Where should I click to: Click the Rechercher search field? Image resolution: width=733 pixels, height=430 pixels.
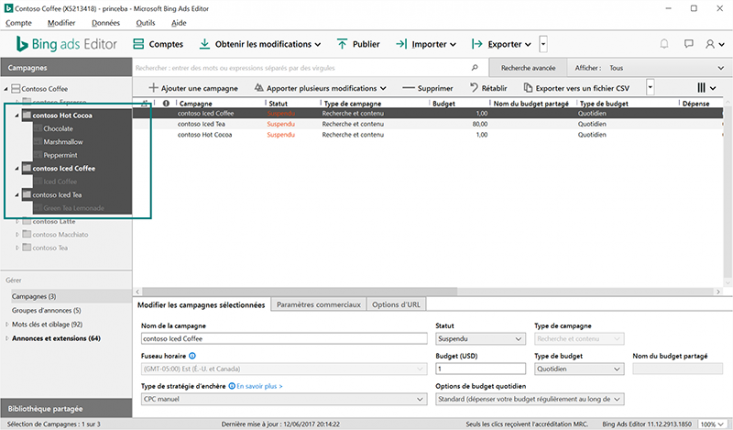(x=302, y=68)
